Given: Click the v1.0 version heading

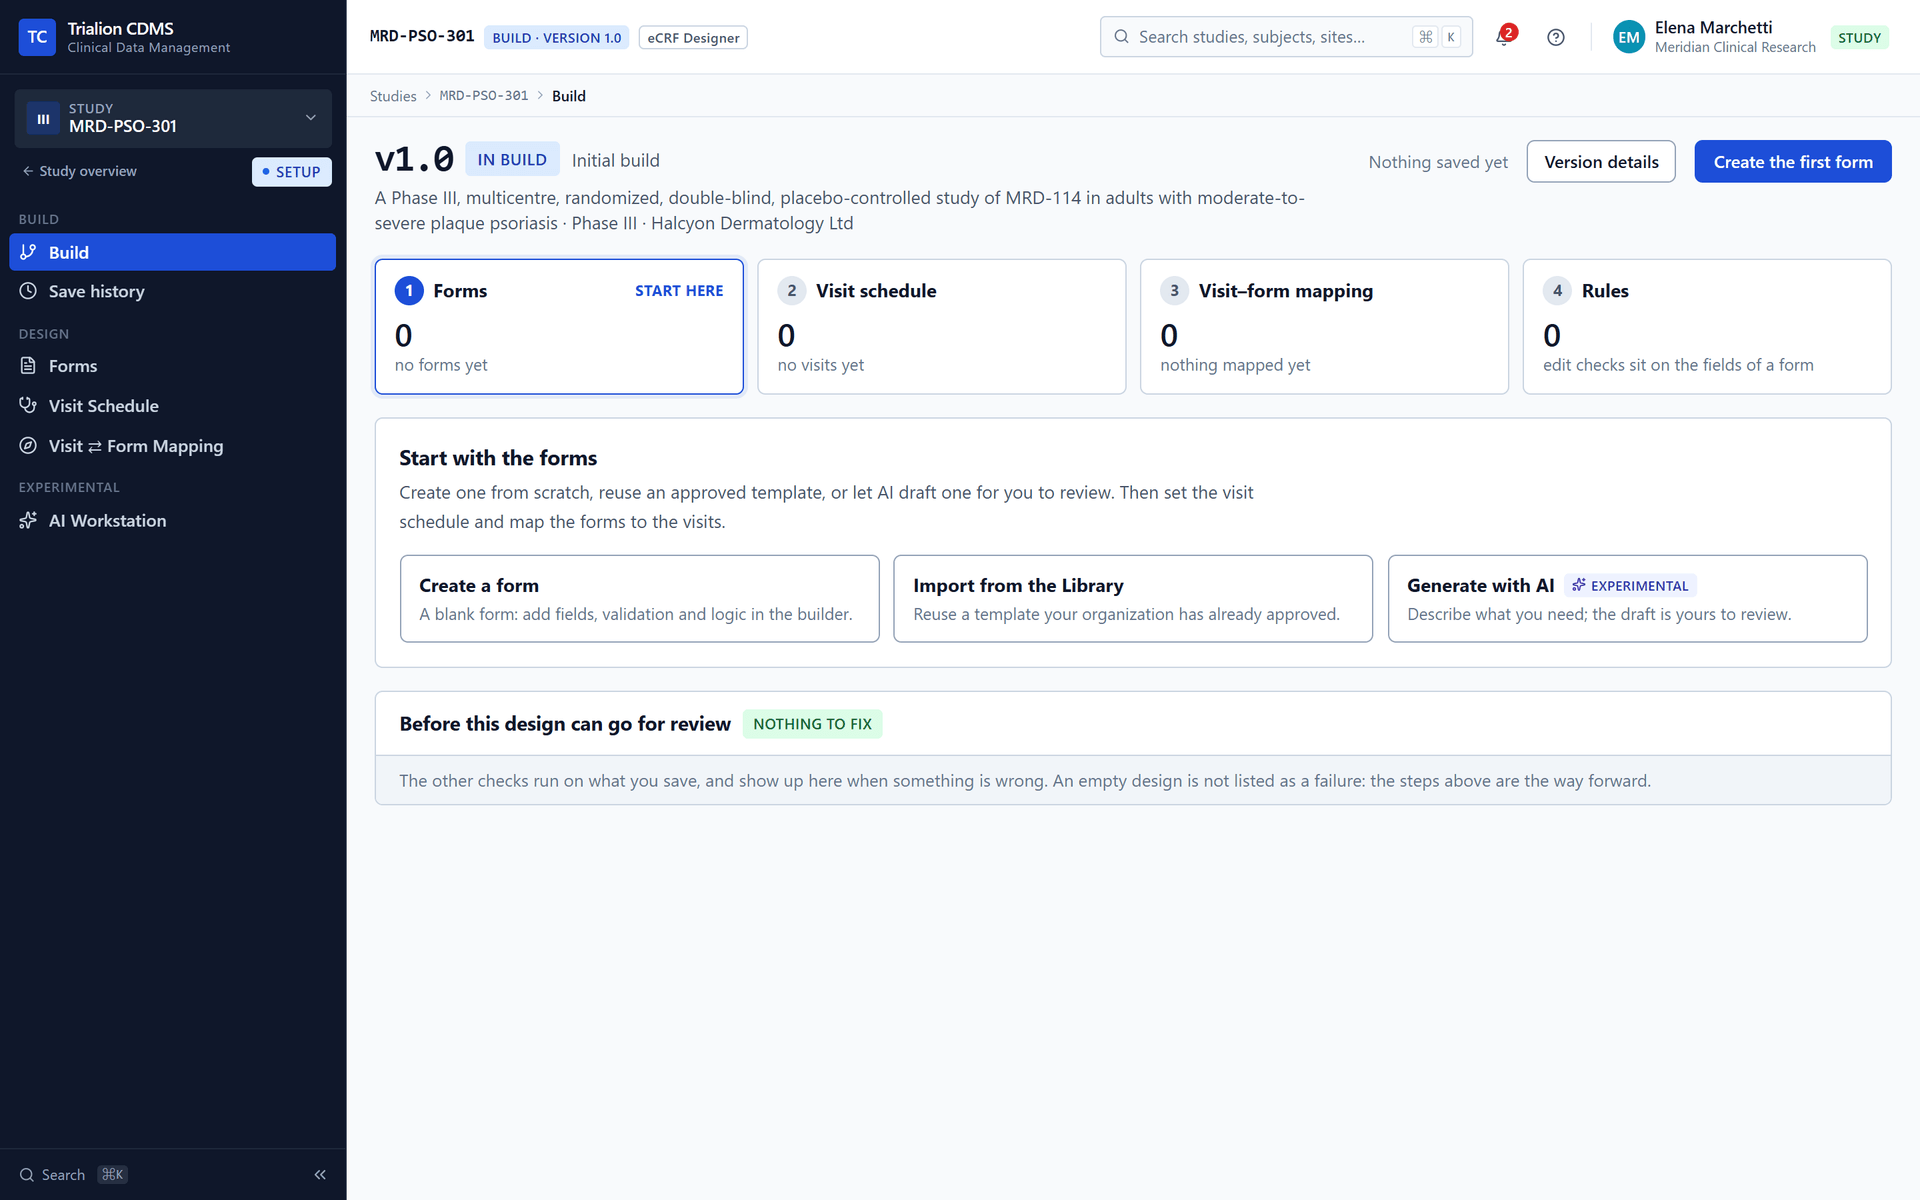Looking at the screenshot, I should pyautogui.click(x=414, y=160).
